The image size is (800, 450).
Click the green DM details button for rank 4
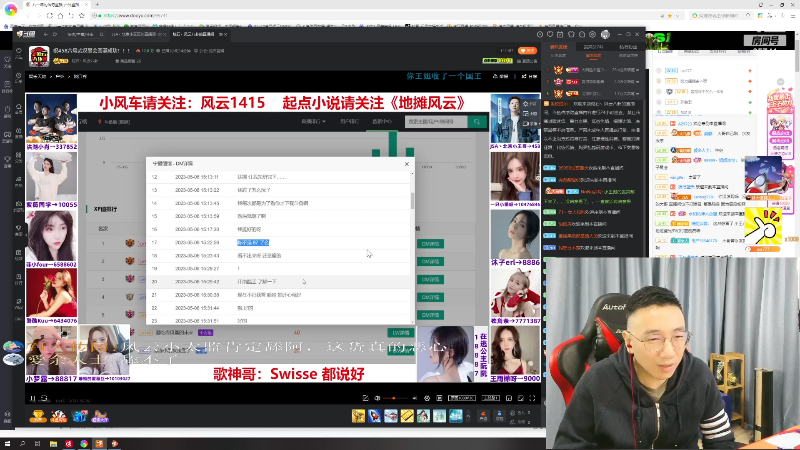pyautogui.click(x=431, y=297)
